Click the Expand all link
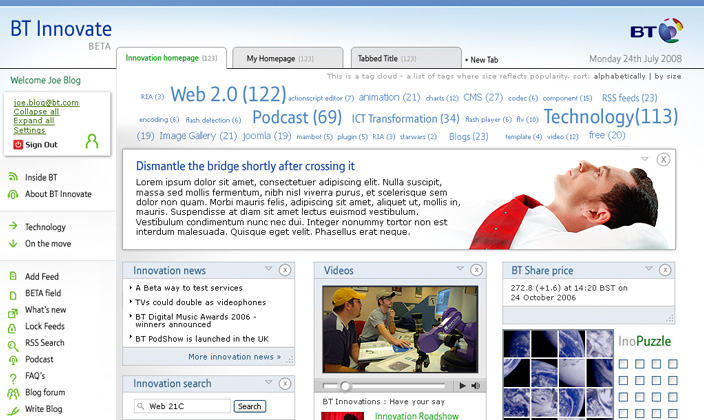This screenshot has width=704, height=420. (x=34, y=120)
